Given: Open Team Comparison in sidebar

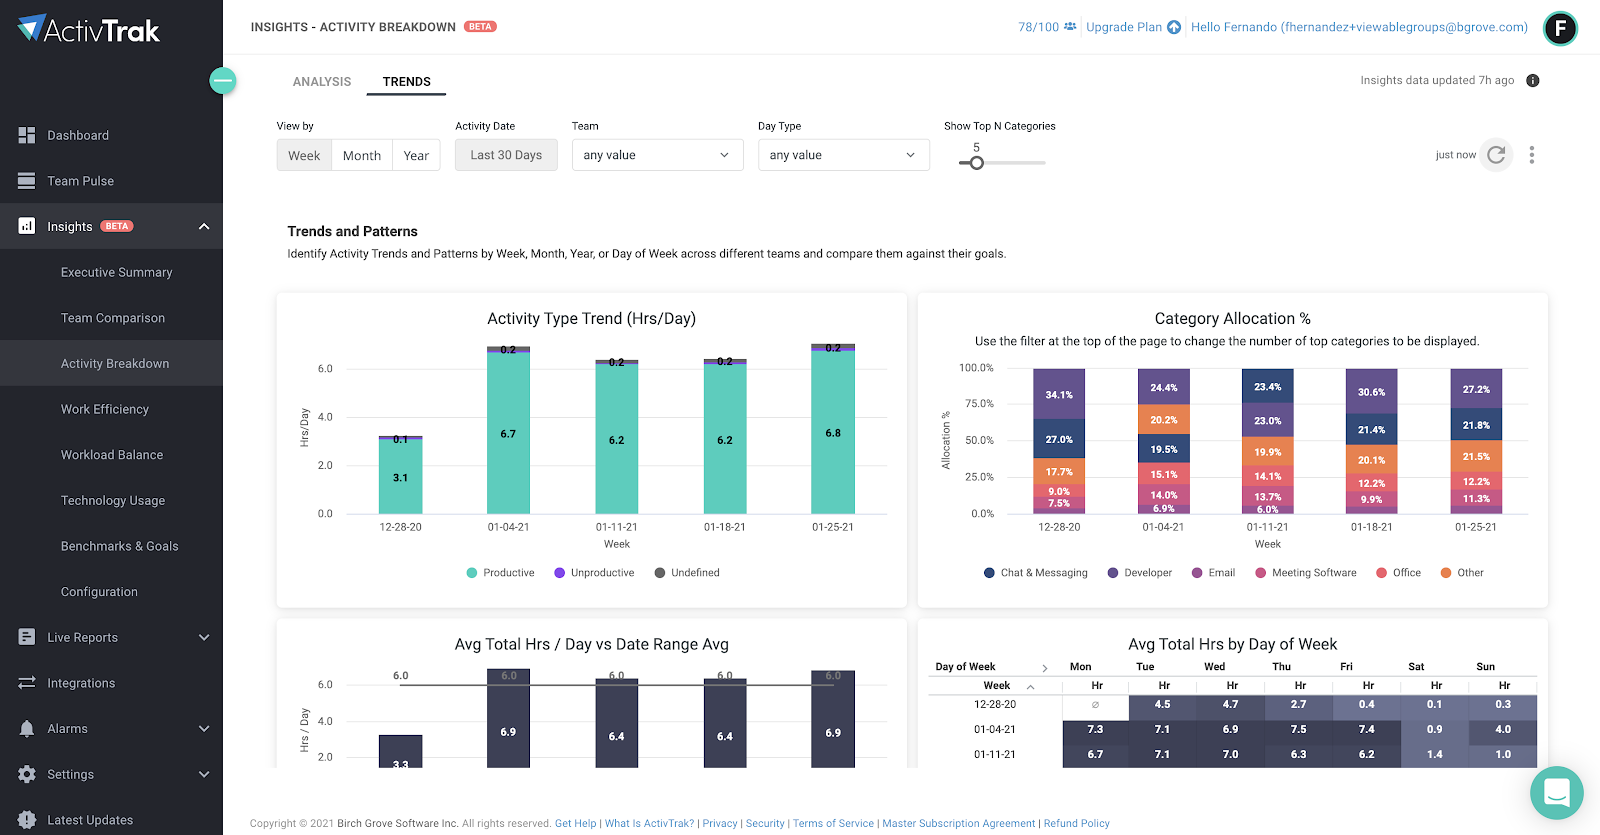Looking at the screenshot, I should 112,318.
